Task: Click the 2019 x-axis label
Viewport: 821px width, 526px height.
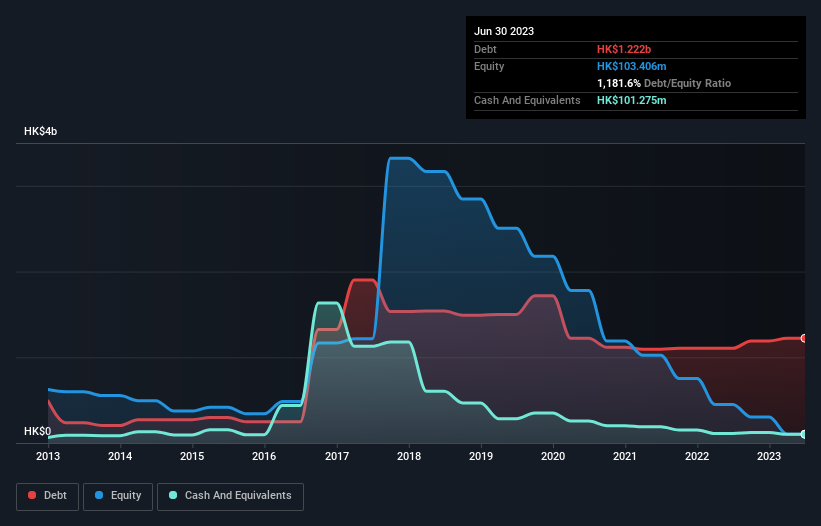Action: pos(481,456)
